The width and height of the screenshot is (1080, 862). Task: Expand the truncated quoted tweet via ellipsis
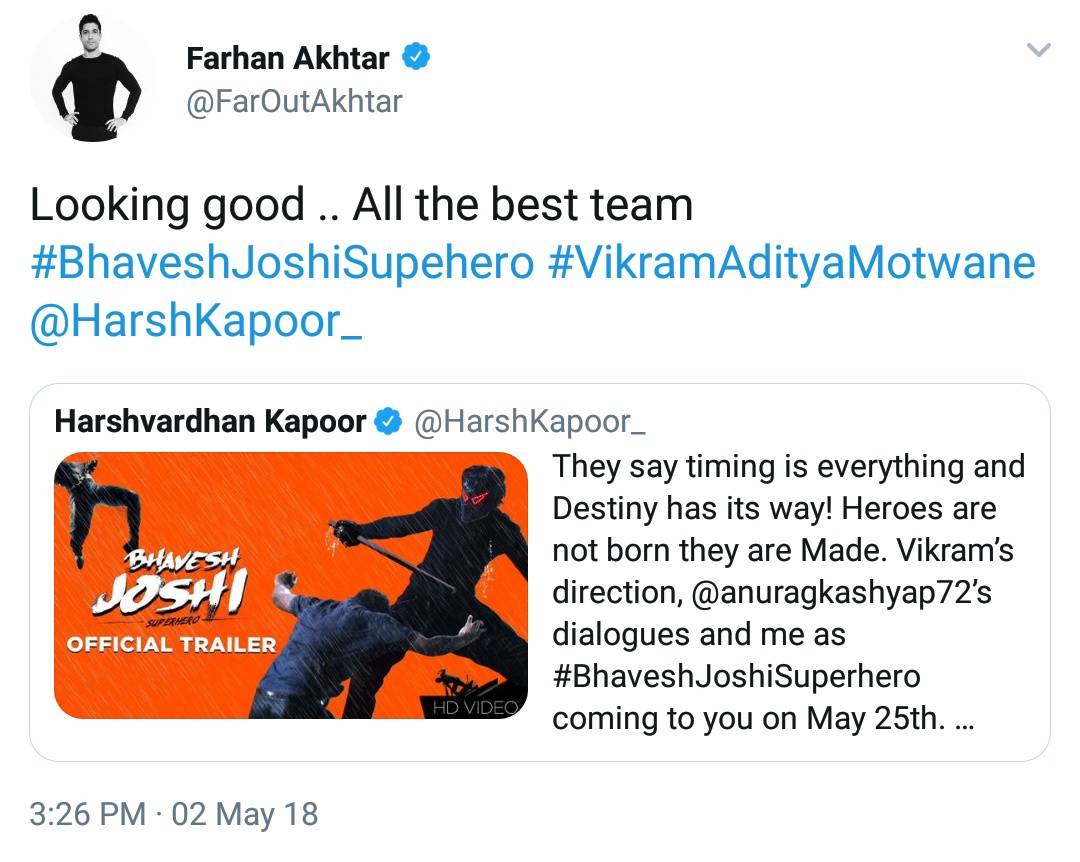coord(964,720)
